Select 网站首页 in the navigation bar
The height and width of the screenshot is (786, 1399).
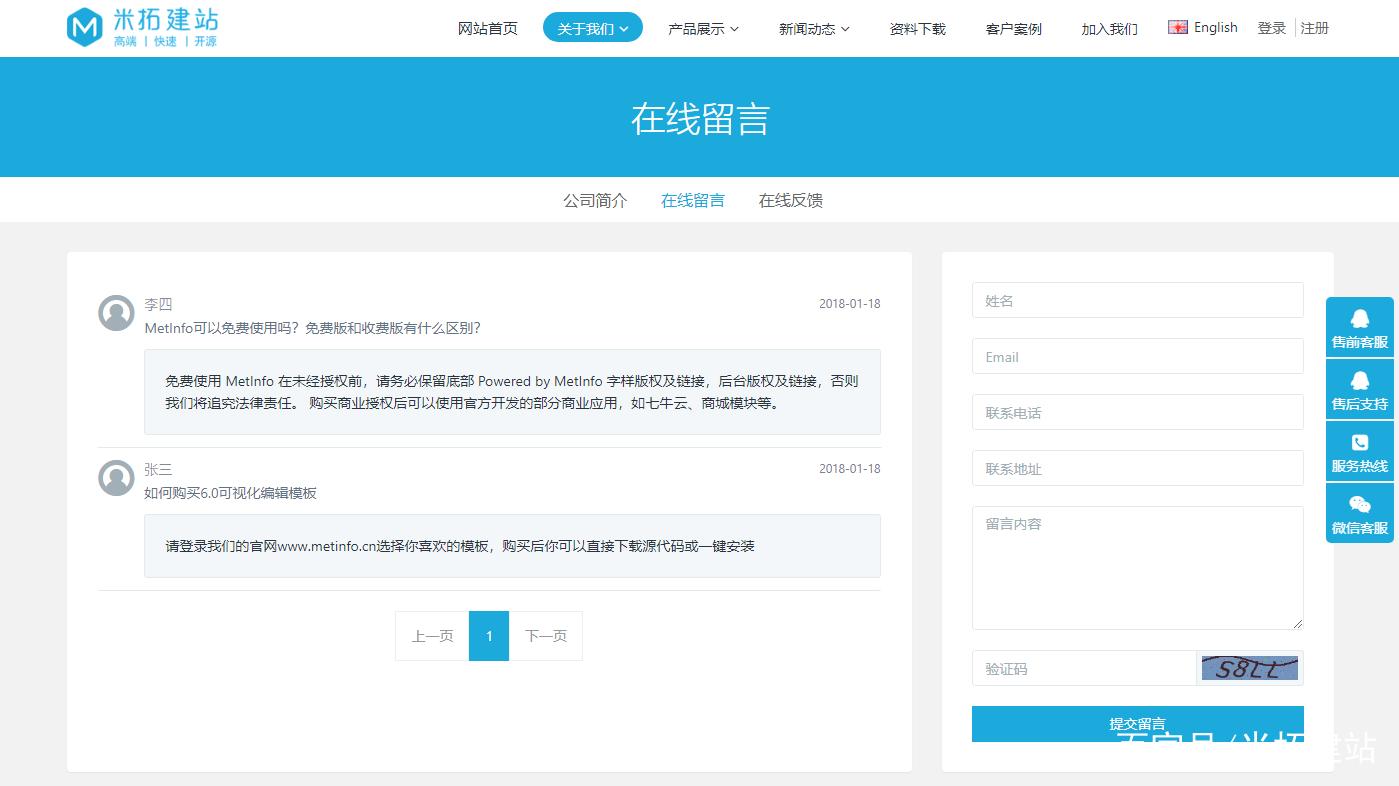(x=487, y=29)
